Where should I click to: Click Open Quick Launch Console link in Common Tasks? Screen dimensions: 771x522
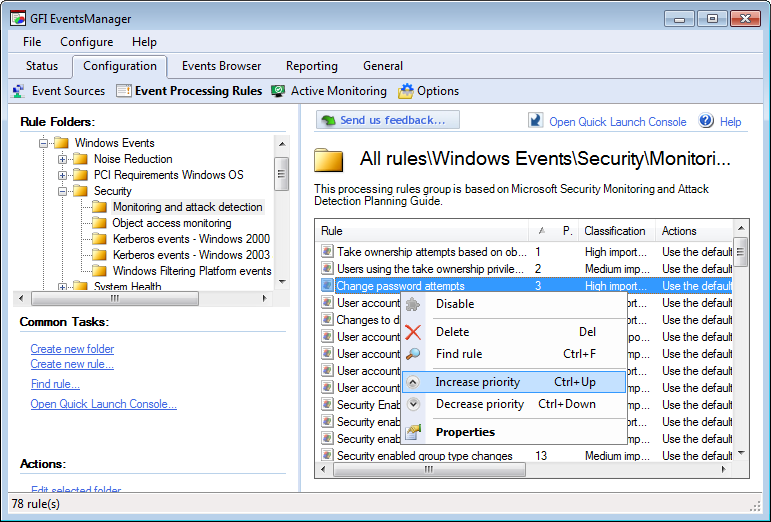click(x=104, y=404)
